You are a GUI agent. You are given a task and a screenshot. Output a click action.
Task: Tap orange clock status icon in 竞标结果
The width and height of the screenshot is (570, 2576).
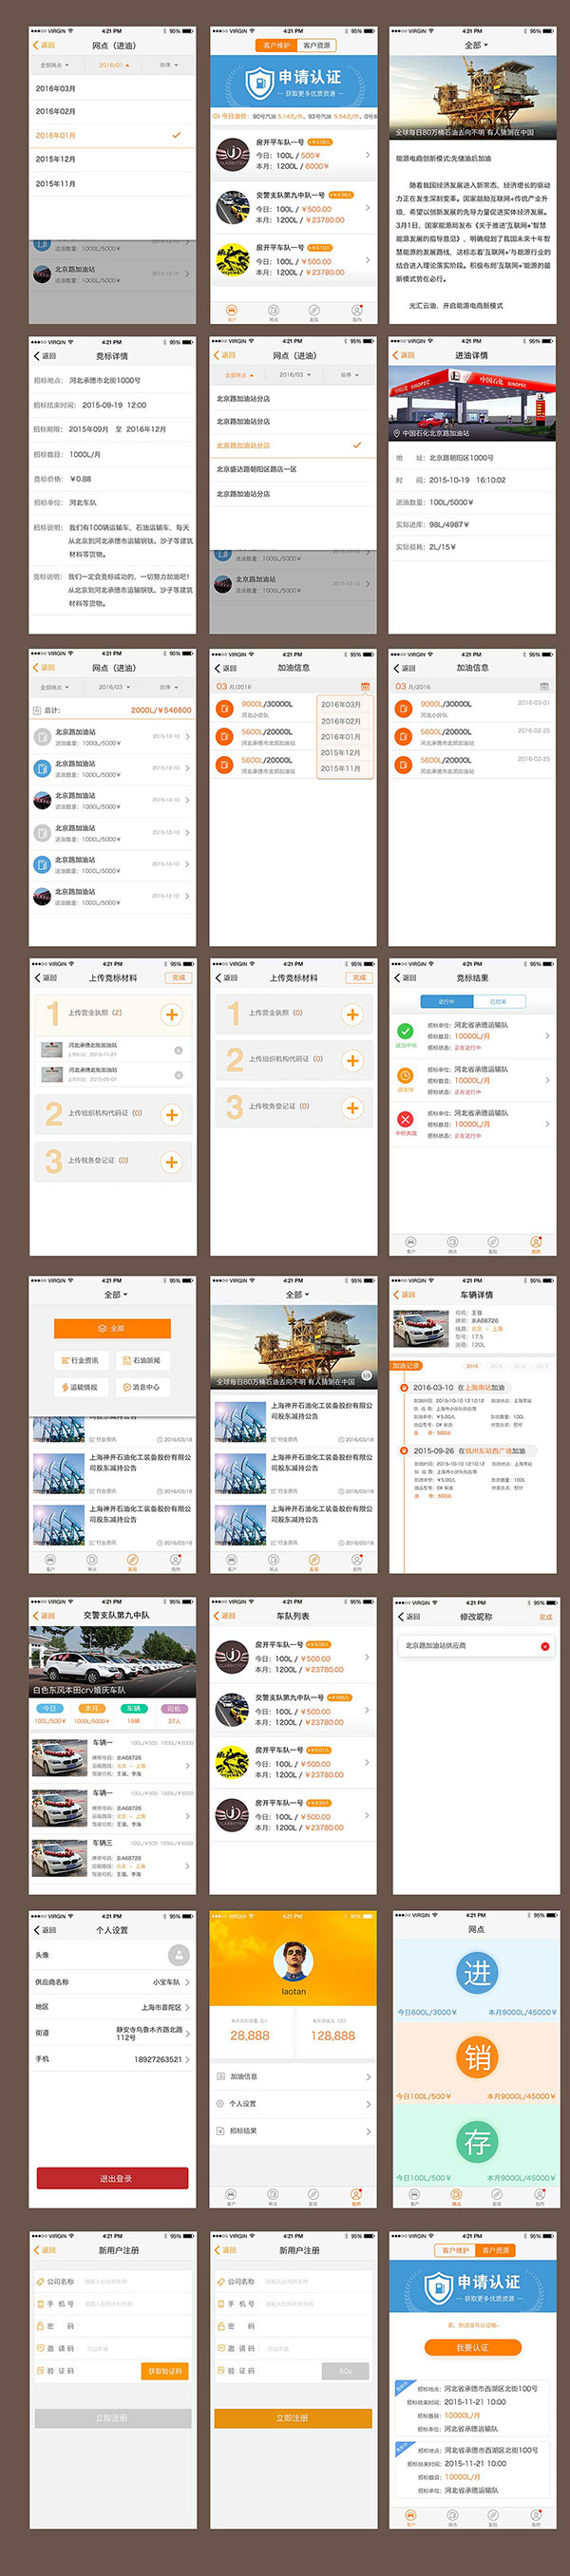(x=405, y=1075)
